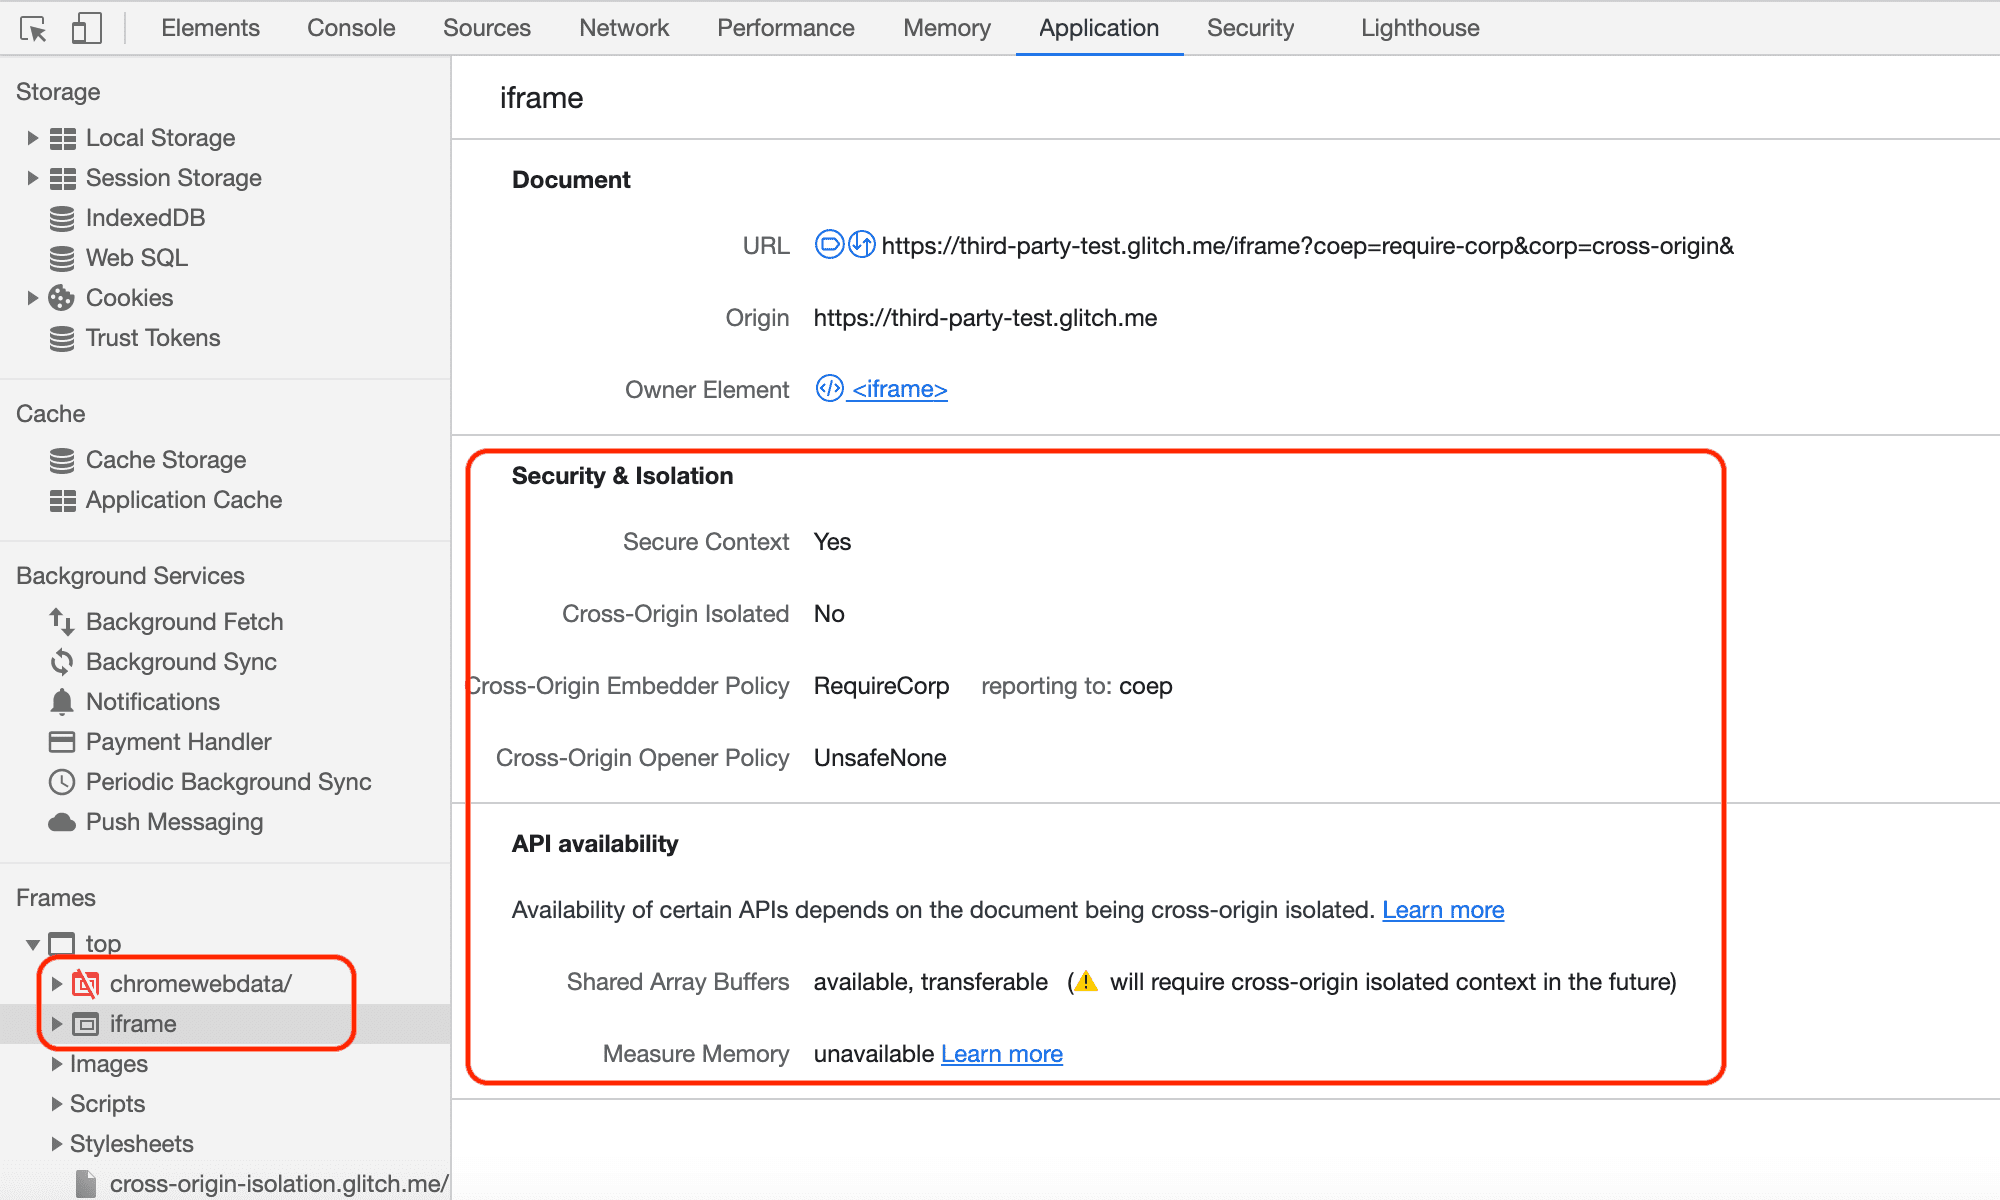Click the Learn more link for Measure Memory
The image size is (2000, 1200).
point(1000,1054)
